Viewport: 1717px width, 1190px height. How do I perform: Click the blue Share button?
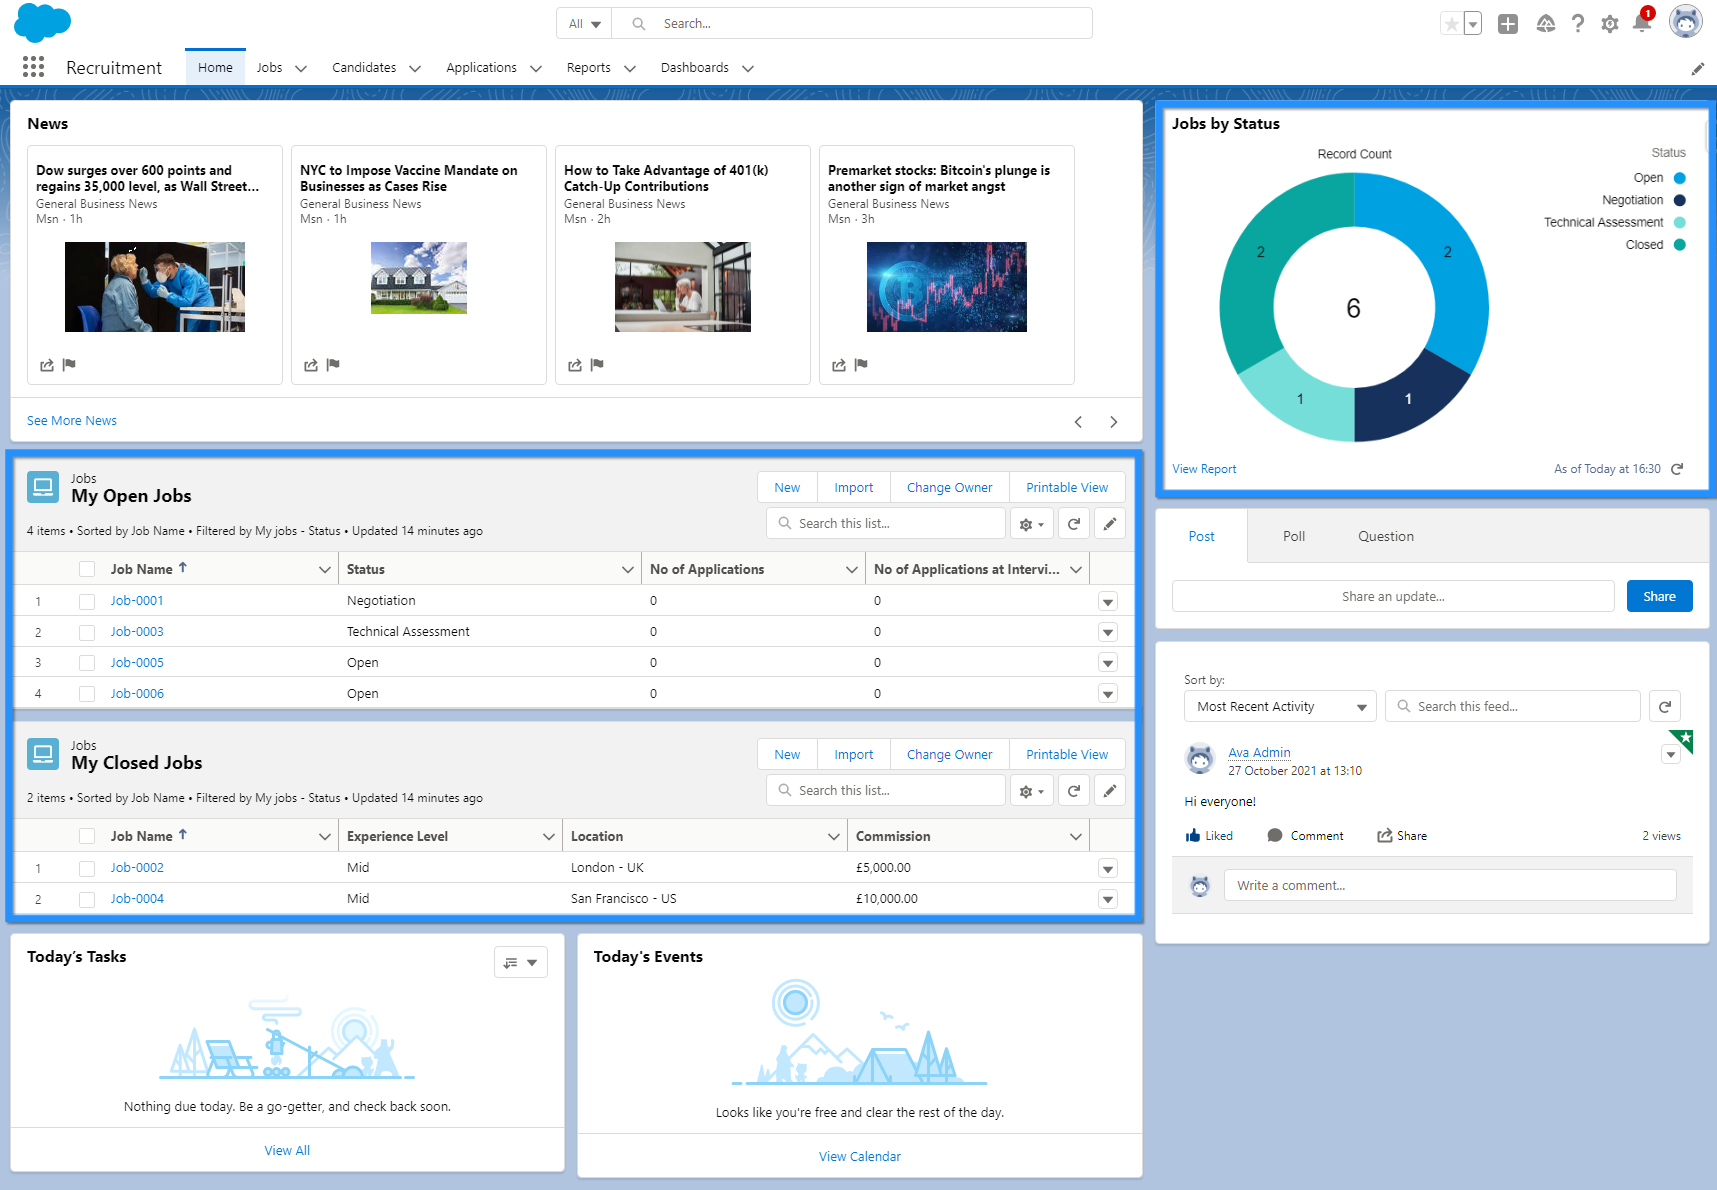click(1659, 596)
